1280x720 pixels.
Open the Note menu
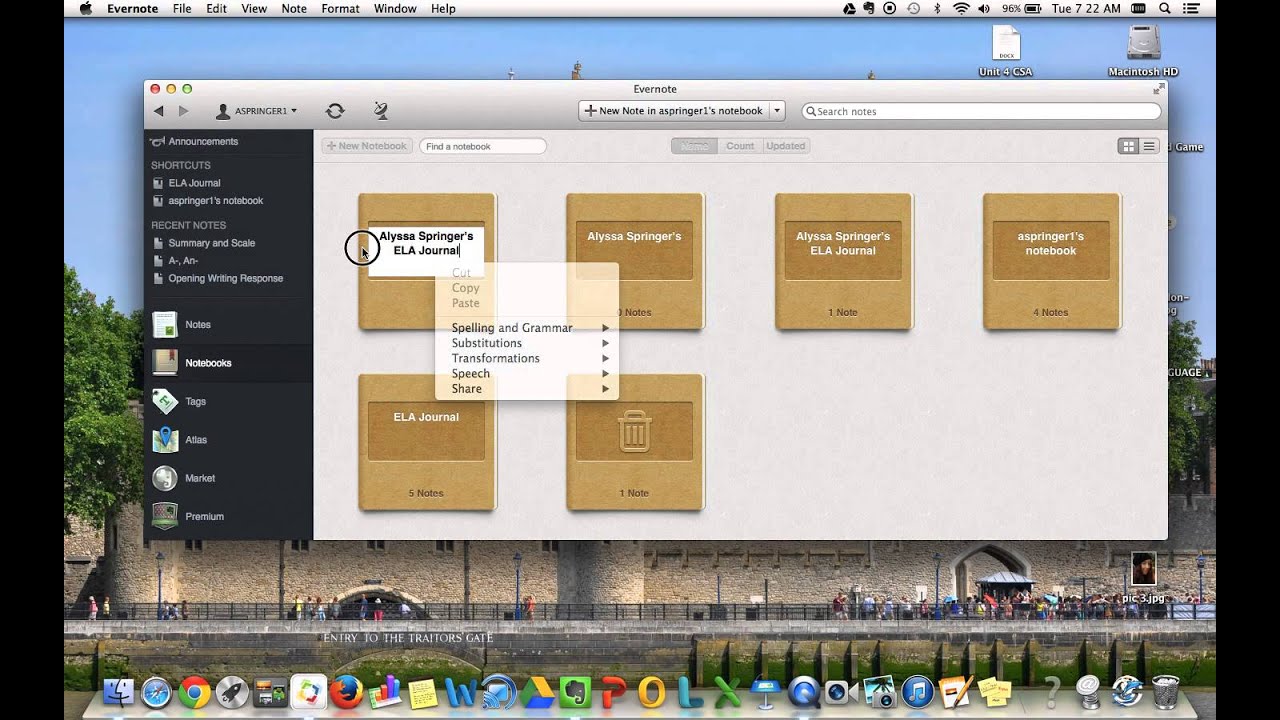(x=294, y=8)
